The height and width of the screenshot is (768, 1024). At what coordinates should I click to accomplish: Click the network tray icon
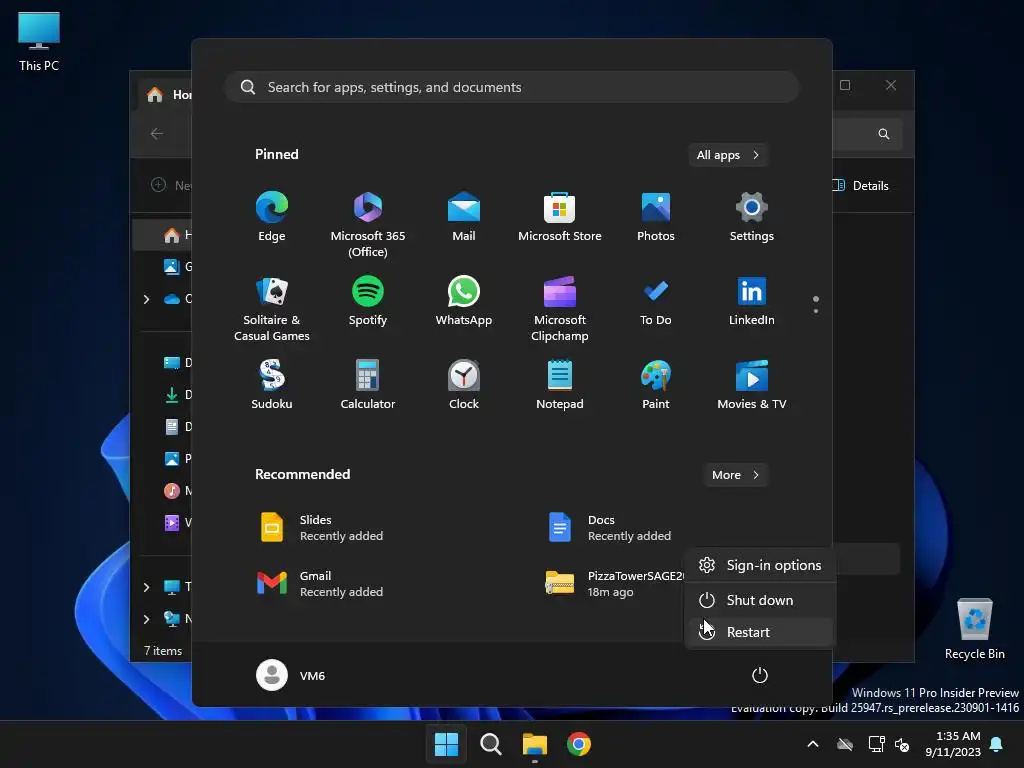point(876,744)
